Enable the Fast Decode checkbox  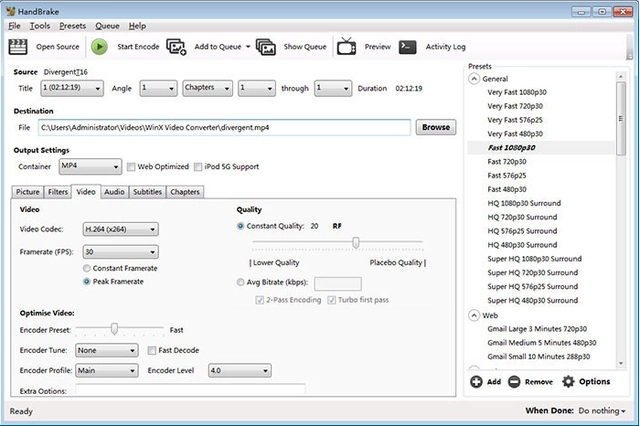(152, 350)
